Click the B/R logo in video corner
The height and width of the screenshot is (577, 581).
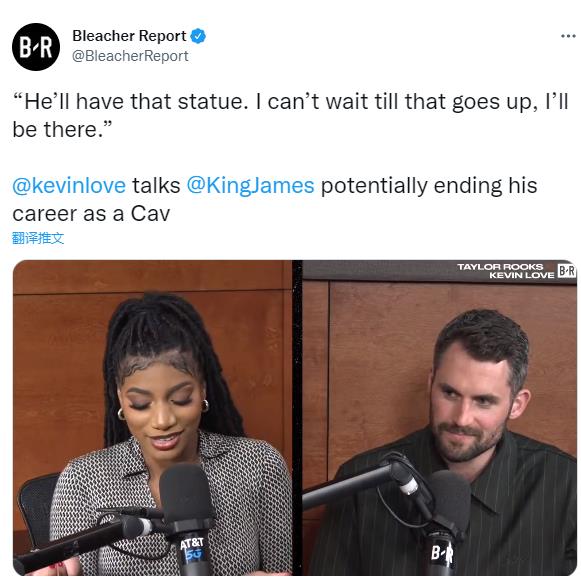(x=566, y=271)
